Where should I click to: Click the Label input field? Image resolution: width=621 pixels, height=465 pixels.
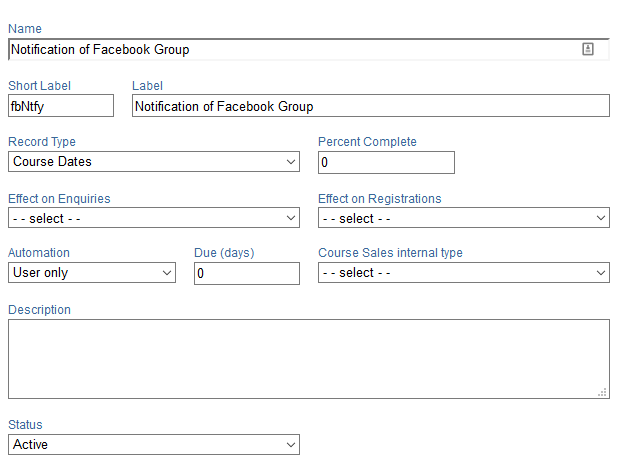(x=371, y=106)
